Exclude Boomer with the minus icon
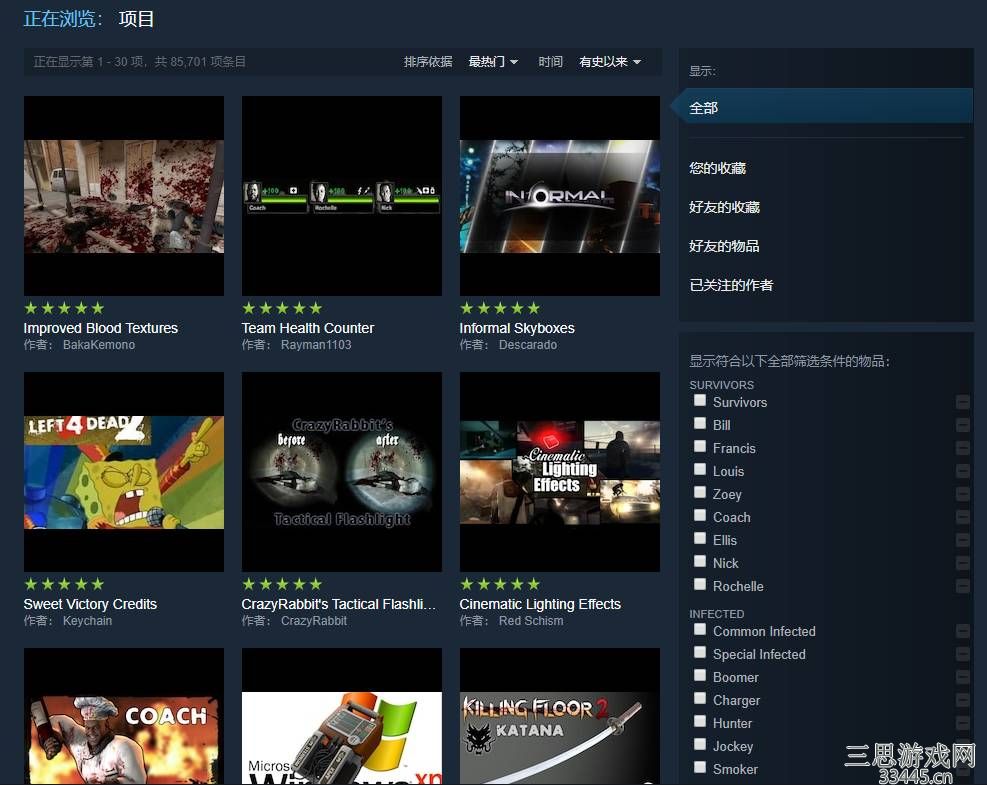The image size is (987, 785). 962,677
